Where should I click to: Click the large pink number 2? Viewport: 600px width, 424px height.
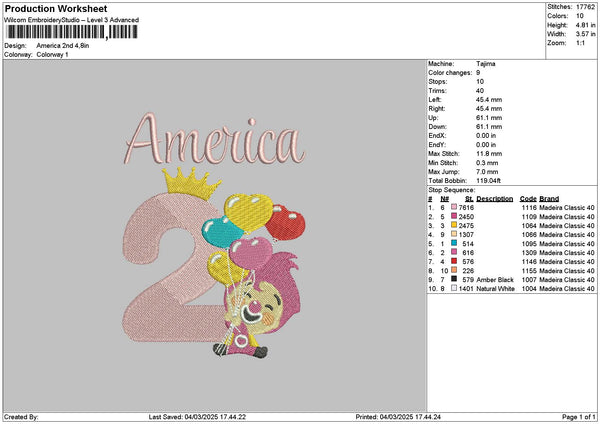(172, 267)
